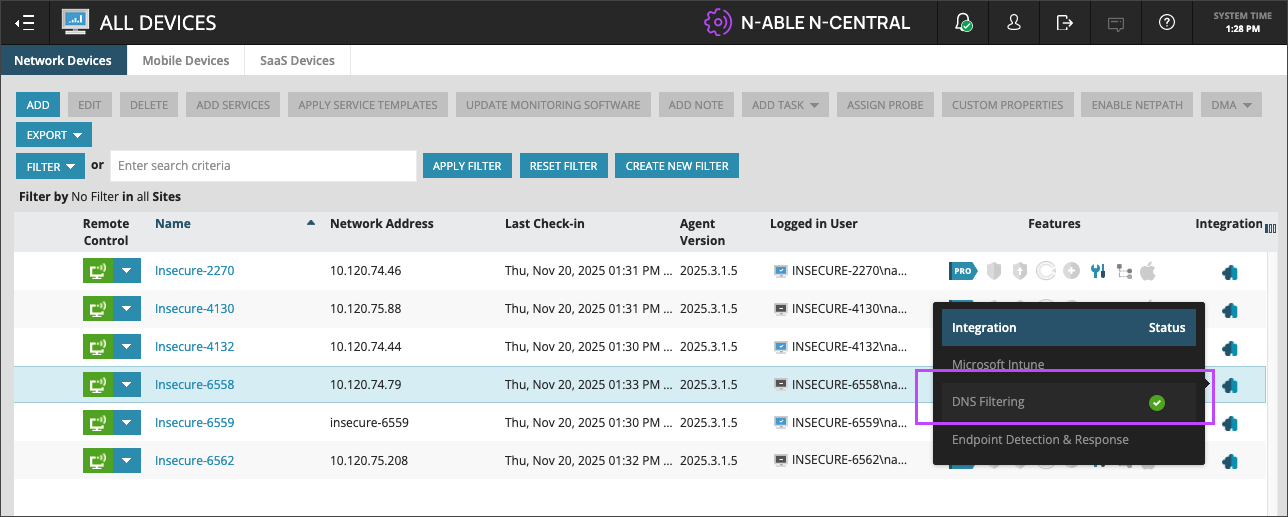Click the chat feedback icon
Image resolution: width=1288 pixels, height=517 pixels.
1116,22
